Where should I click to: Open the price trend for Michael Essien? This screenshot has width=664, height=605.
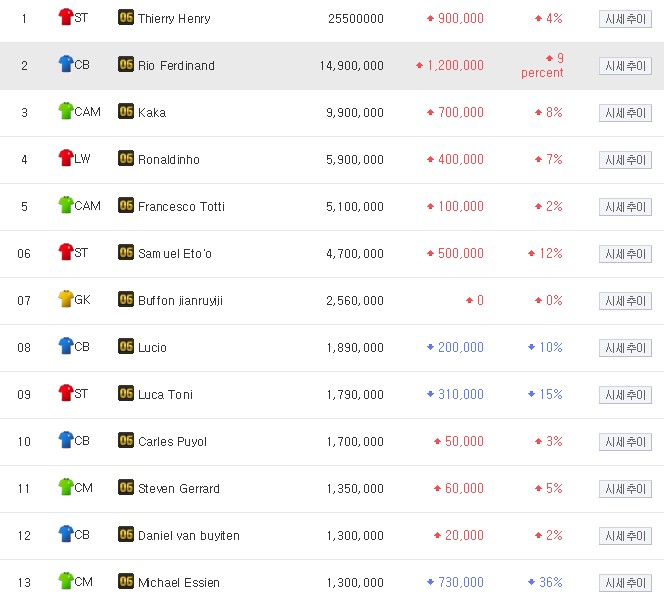[625, 583]
